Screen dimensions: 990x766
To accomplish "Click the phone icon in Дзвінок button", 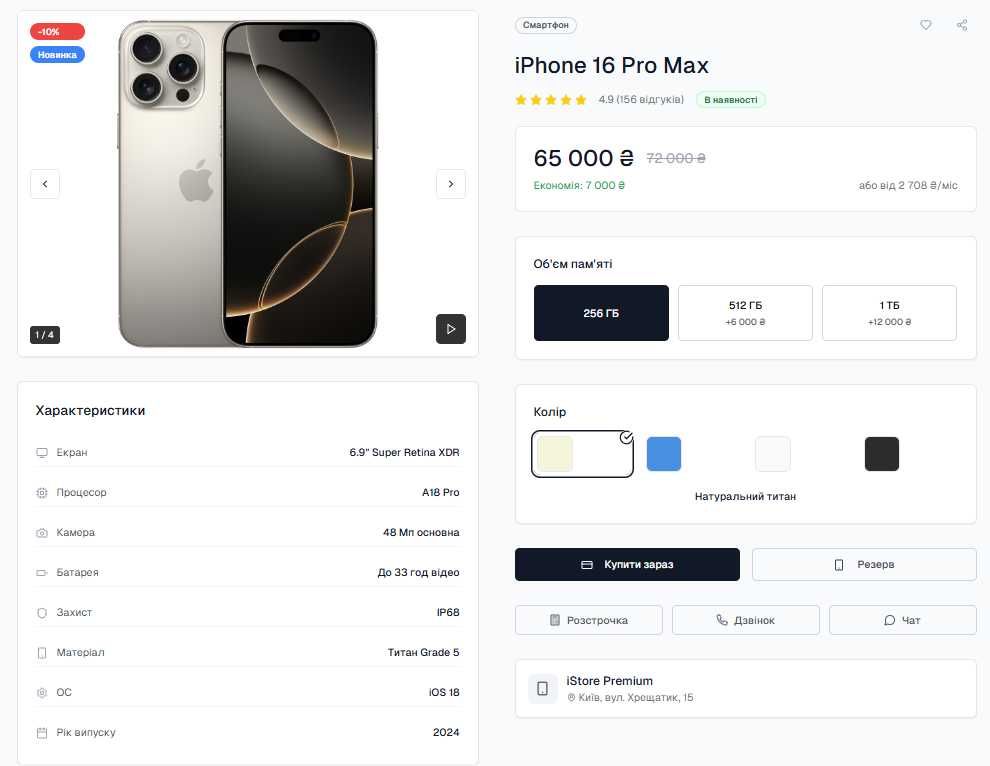I will [x=722, y=620].
